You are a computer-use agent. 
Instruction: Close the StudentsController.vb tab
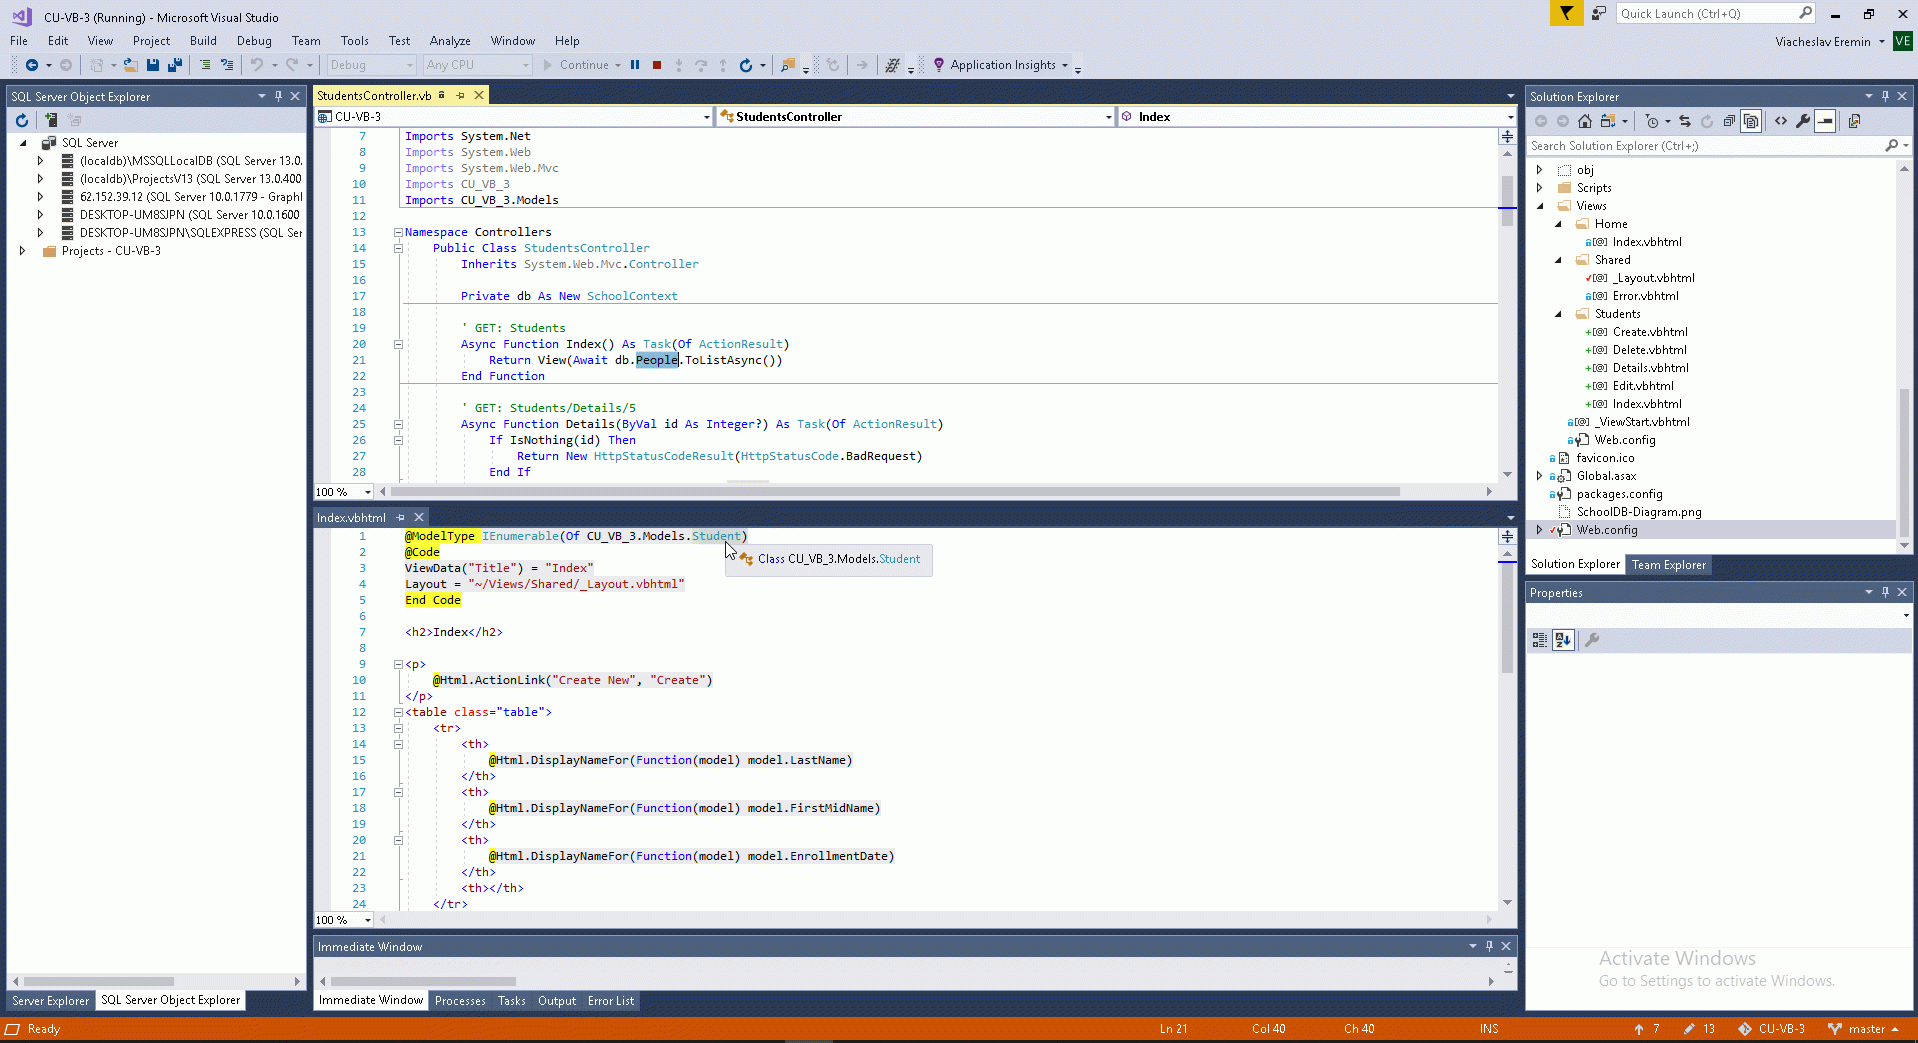click(479, 96)
